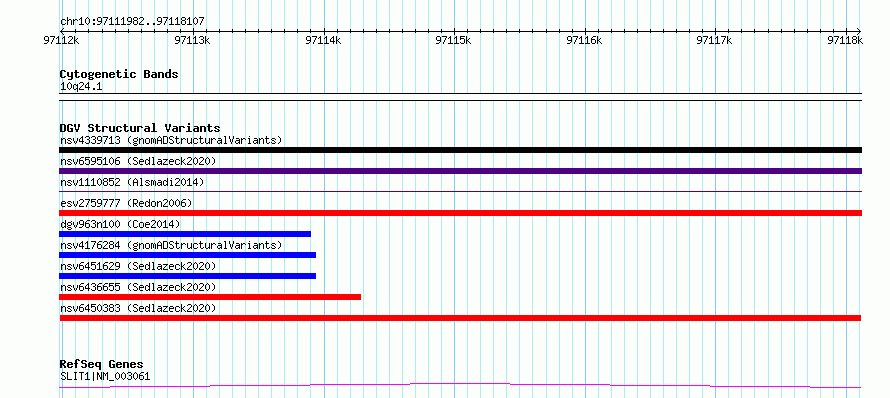
Task: Select the blue dgv963n100 variant bar
Action: pos(185,234)
